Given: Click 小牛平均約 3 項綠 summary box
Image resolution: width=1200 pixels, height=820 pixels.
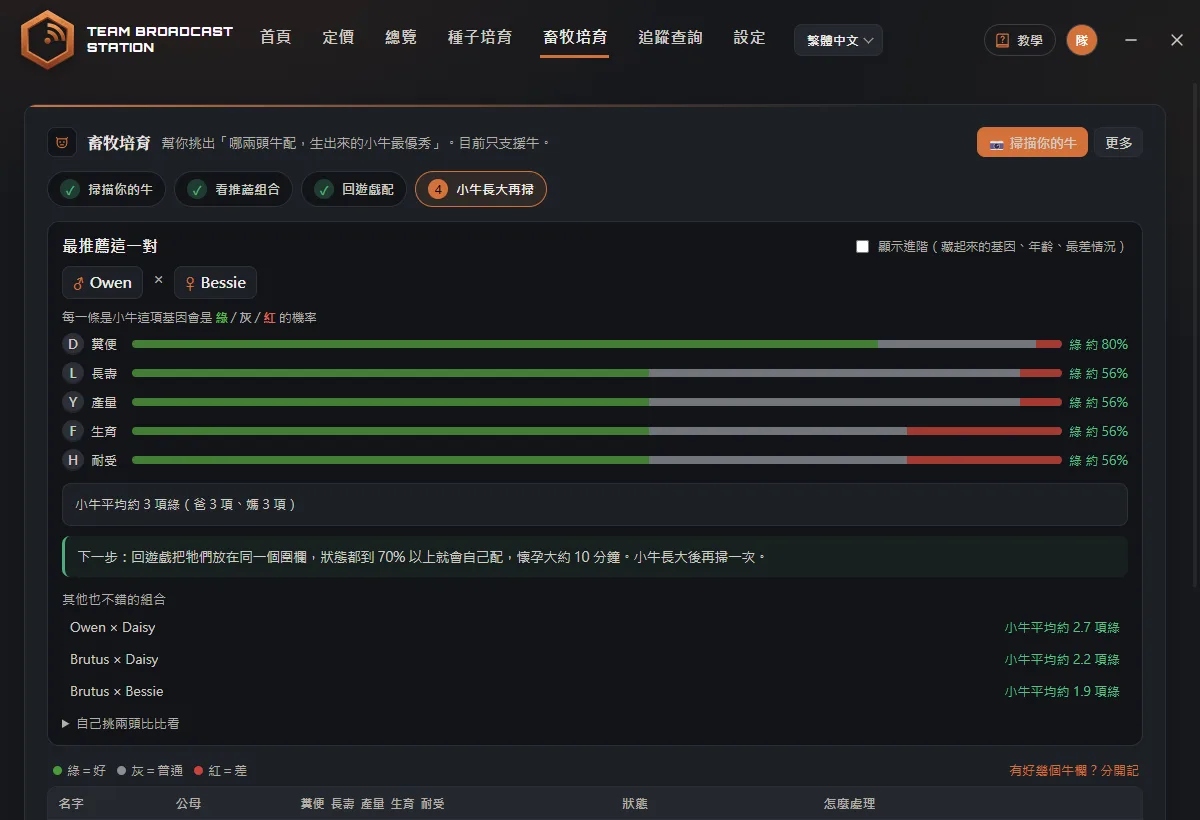Looking at the screenshot, I should [595, 505].
